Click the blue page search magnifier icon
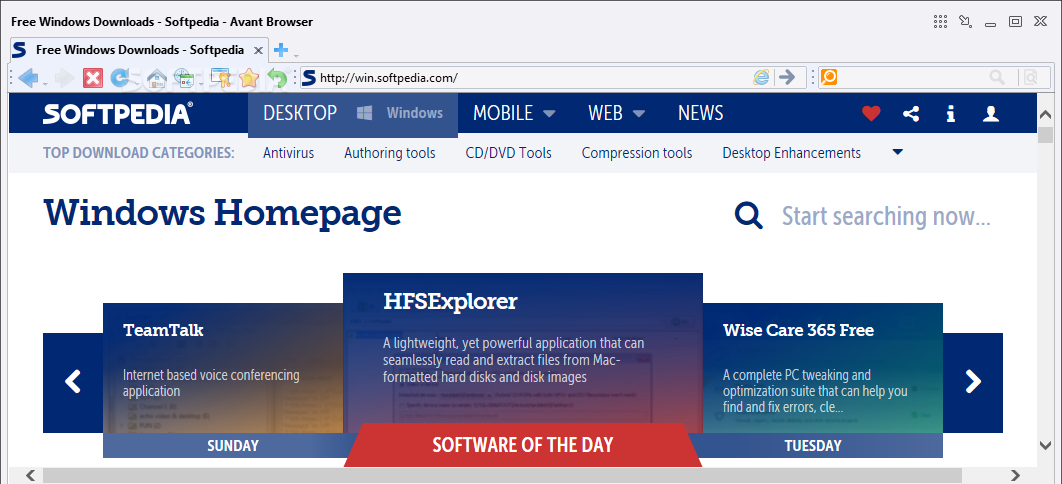The image size is (1062, 484). [x=748, y=216]
